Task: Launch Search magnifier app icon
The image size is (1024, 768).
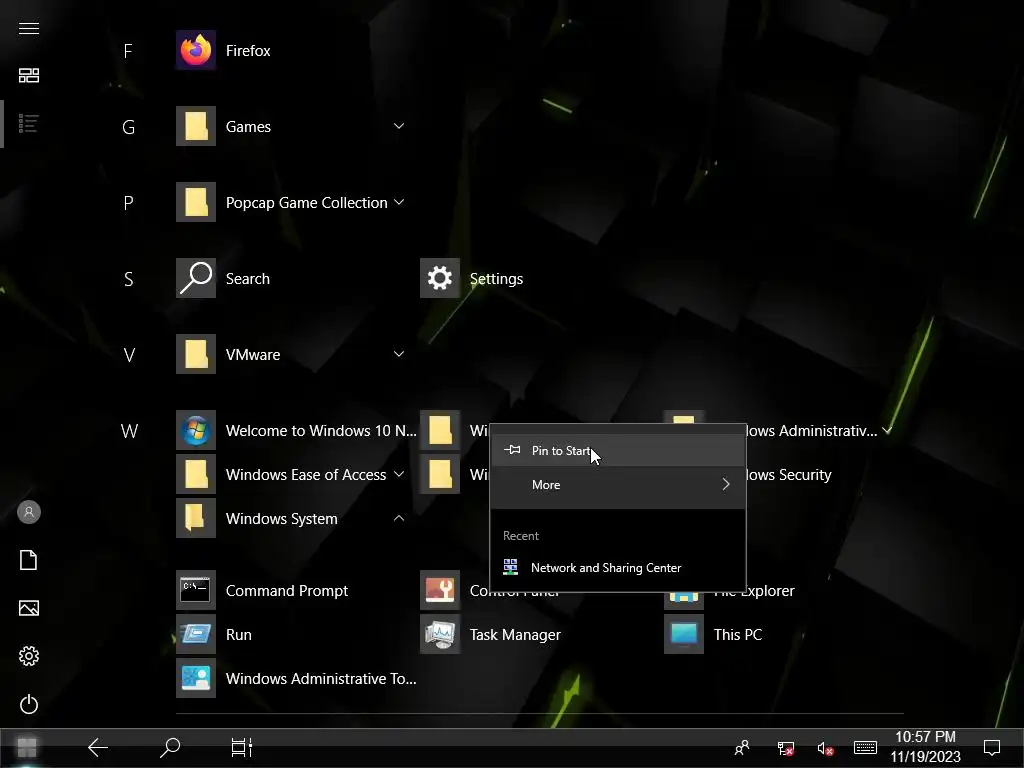Action: [195, 278]
